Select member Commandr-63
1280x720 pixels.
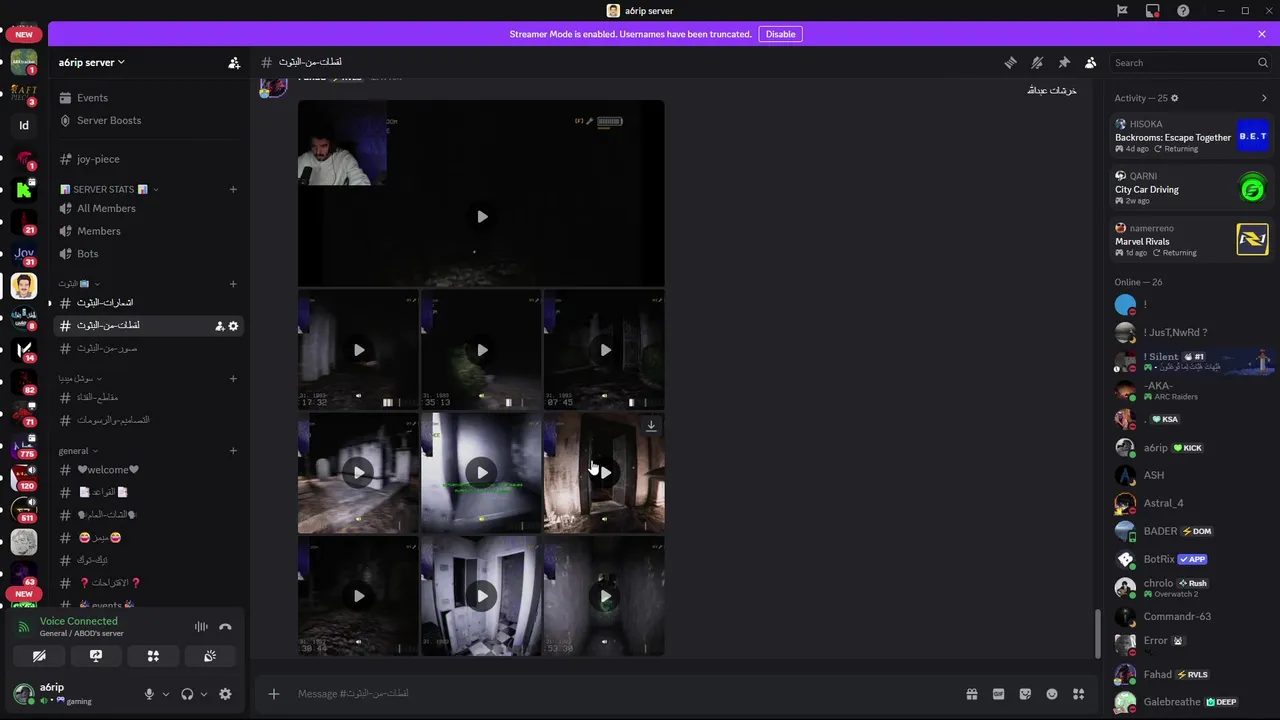(x=1192, y=616)
